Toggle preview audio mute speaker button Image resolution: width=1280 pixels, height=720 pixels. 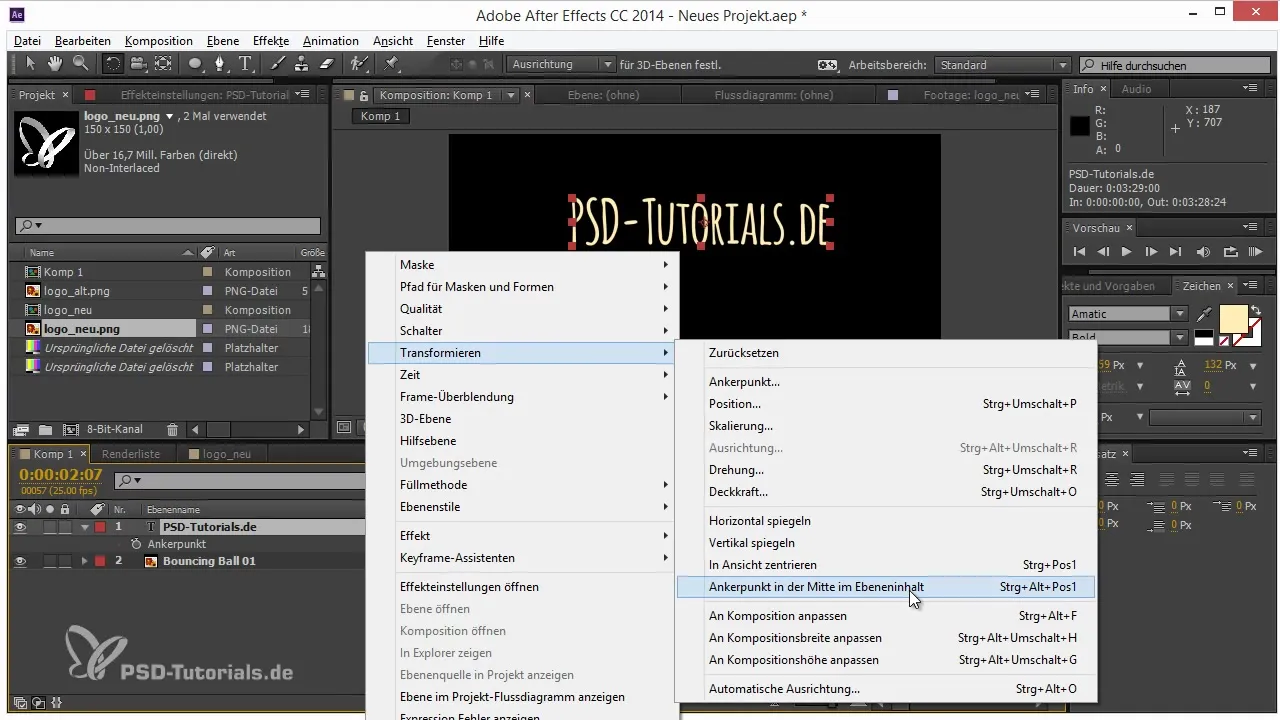tap(1203, 252)
